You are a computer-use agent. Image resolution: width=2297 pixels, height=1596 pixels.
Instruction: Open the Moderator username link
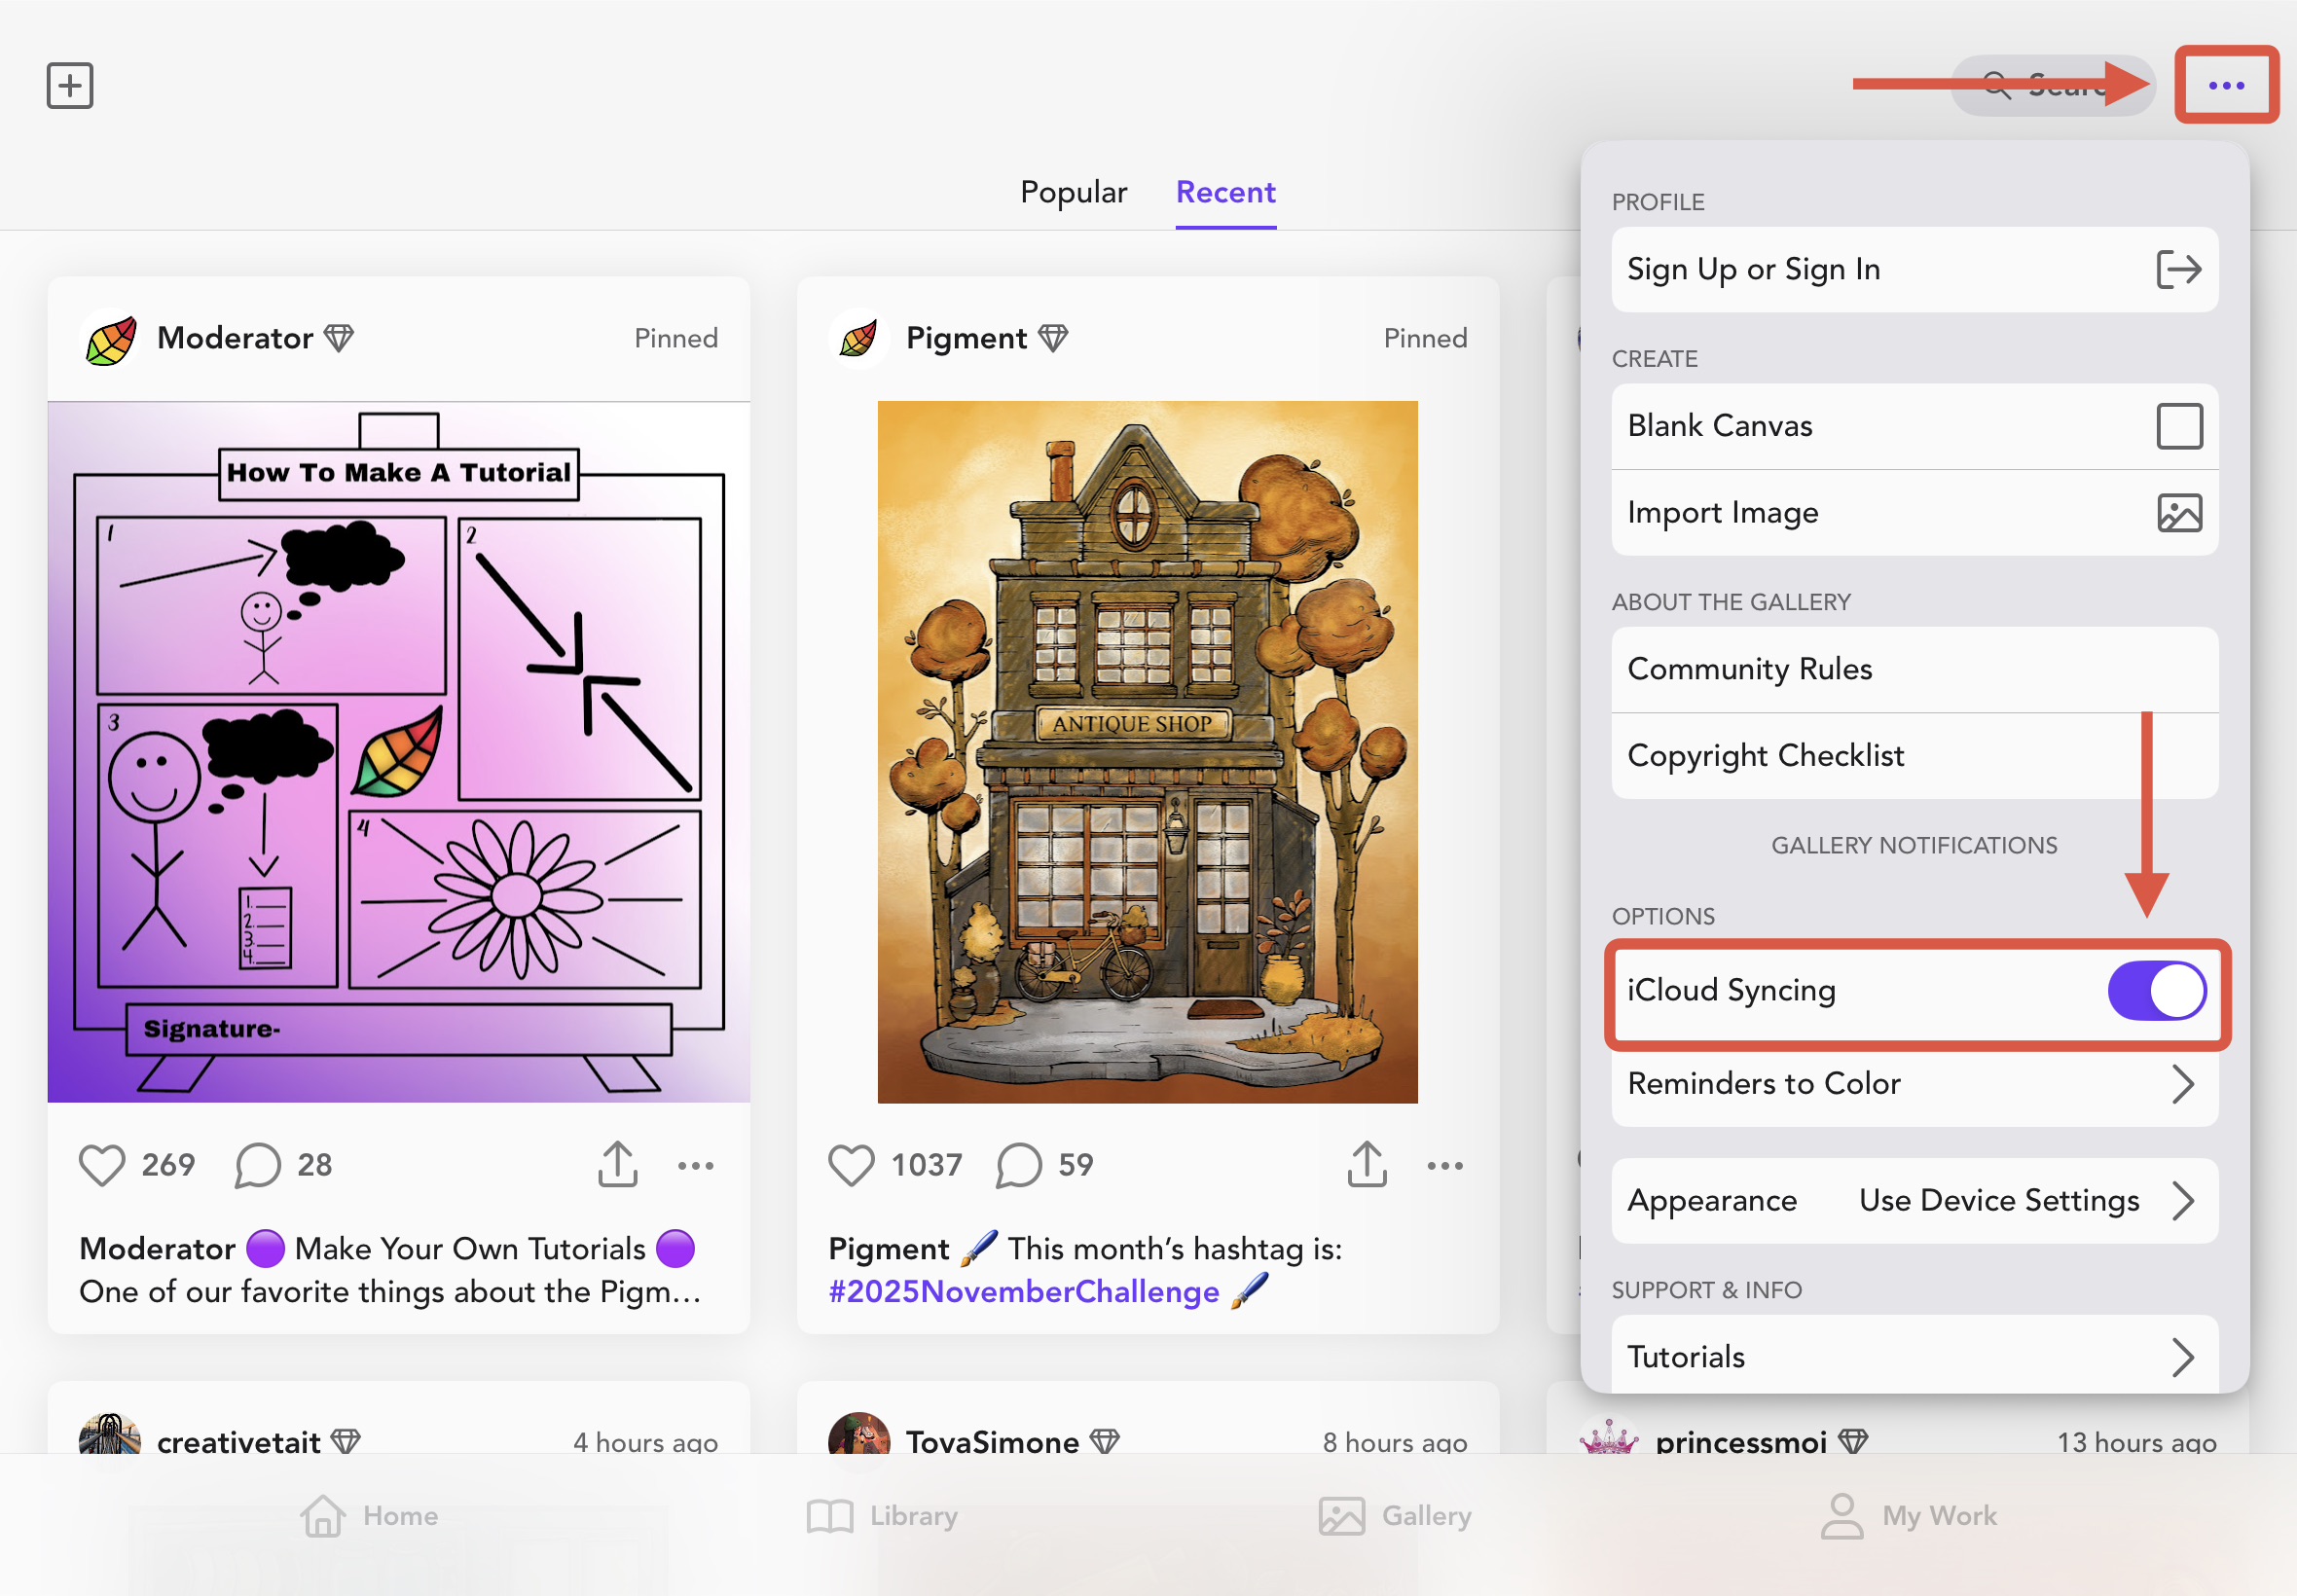(x=235, y=338)
